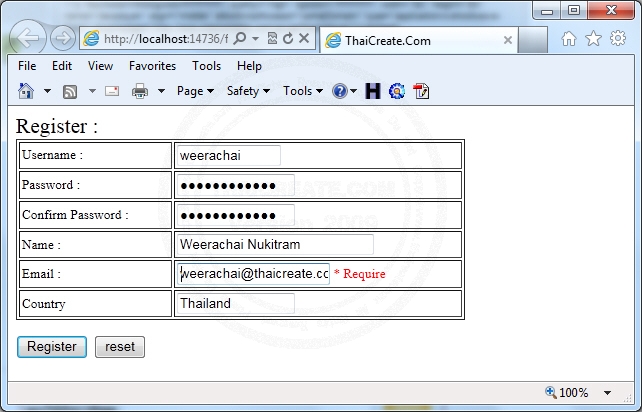Clear the form with reset button
The image size is (642, 412).
[x=120, y=347]
